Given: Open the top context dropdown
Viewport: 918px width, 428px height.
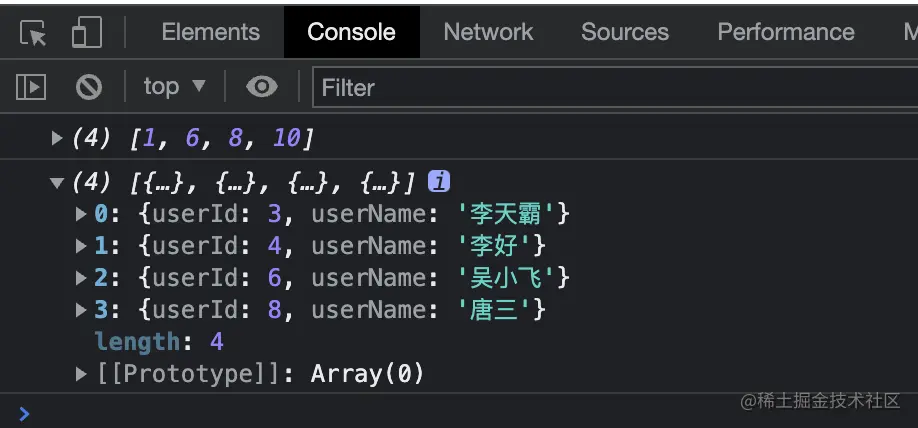Looking at the screenshot, I should click(174, 87).
